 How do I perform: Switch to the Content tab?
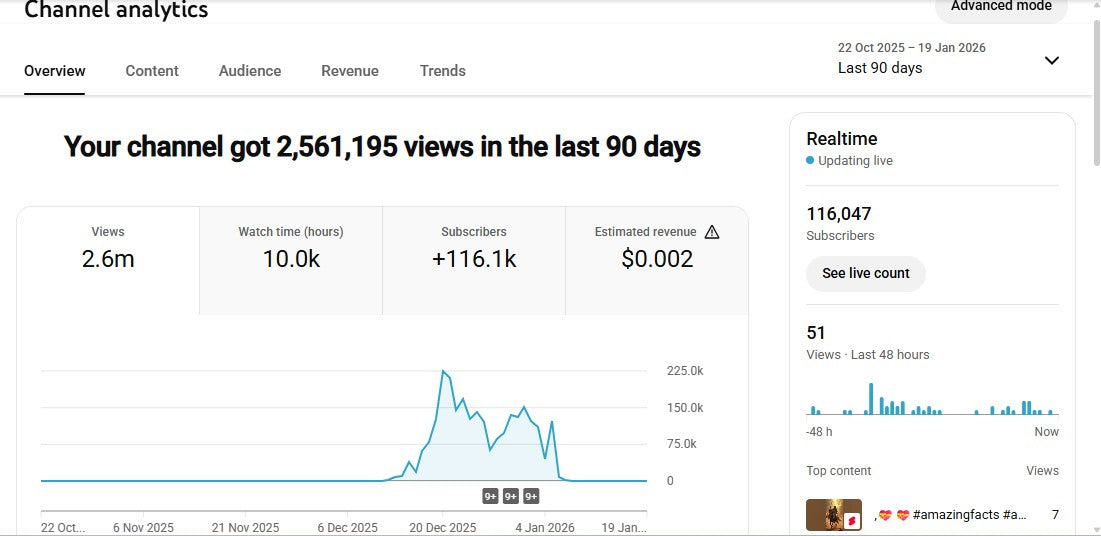tap(152, 71)
